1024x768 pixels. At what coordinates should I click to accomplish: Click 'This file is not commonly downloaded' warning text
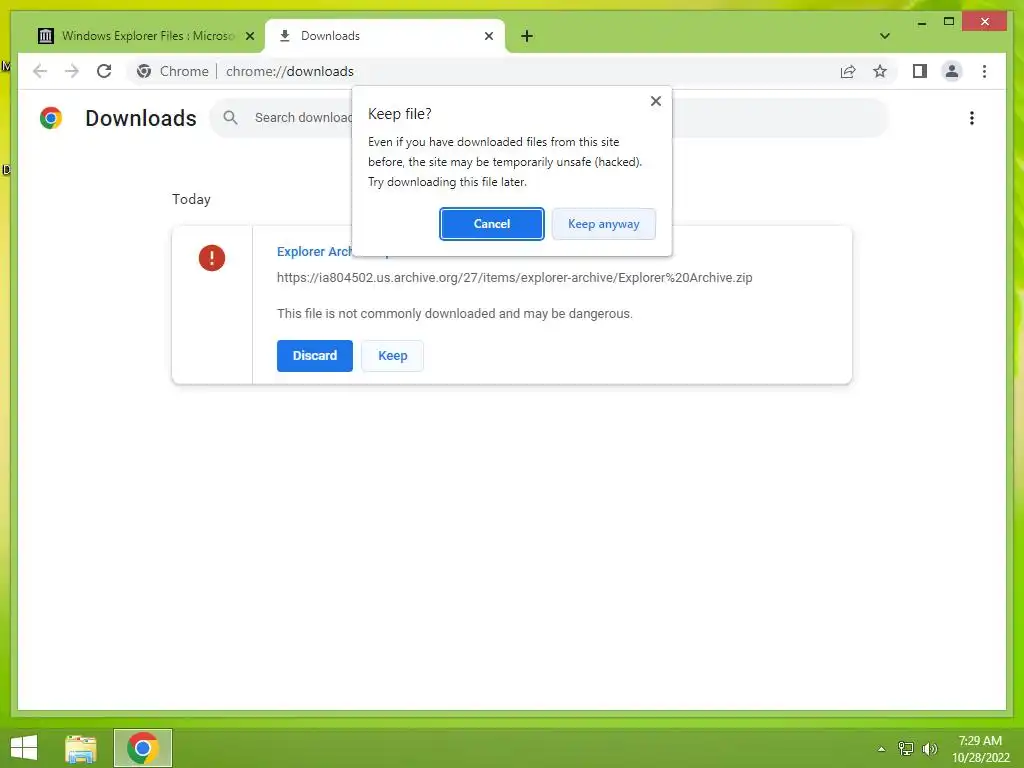(455, 313)
